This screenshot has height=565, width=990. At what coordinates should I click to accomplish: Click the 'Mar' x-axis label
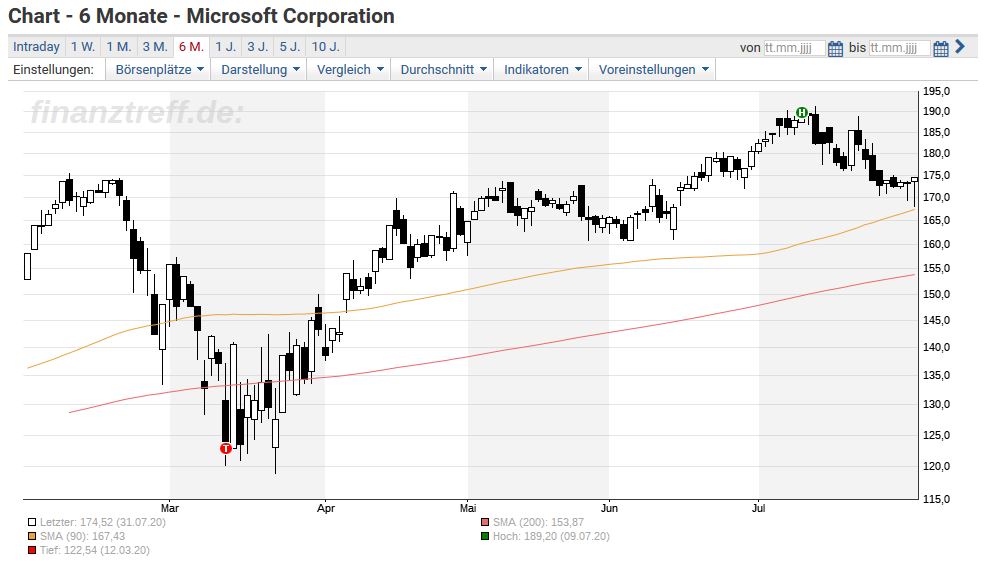(170, 508)
